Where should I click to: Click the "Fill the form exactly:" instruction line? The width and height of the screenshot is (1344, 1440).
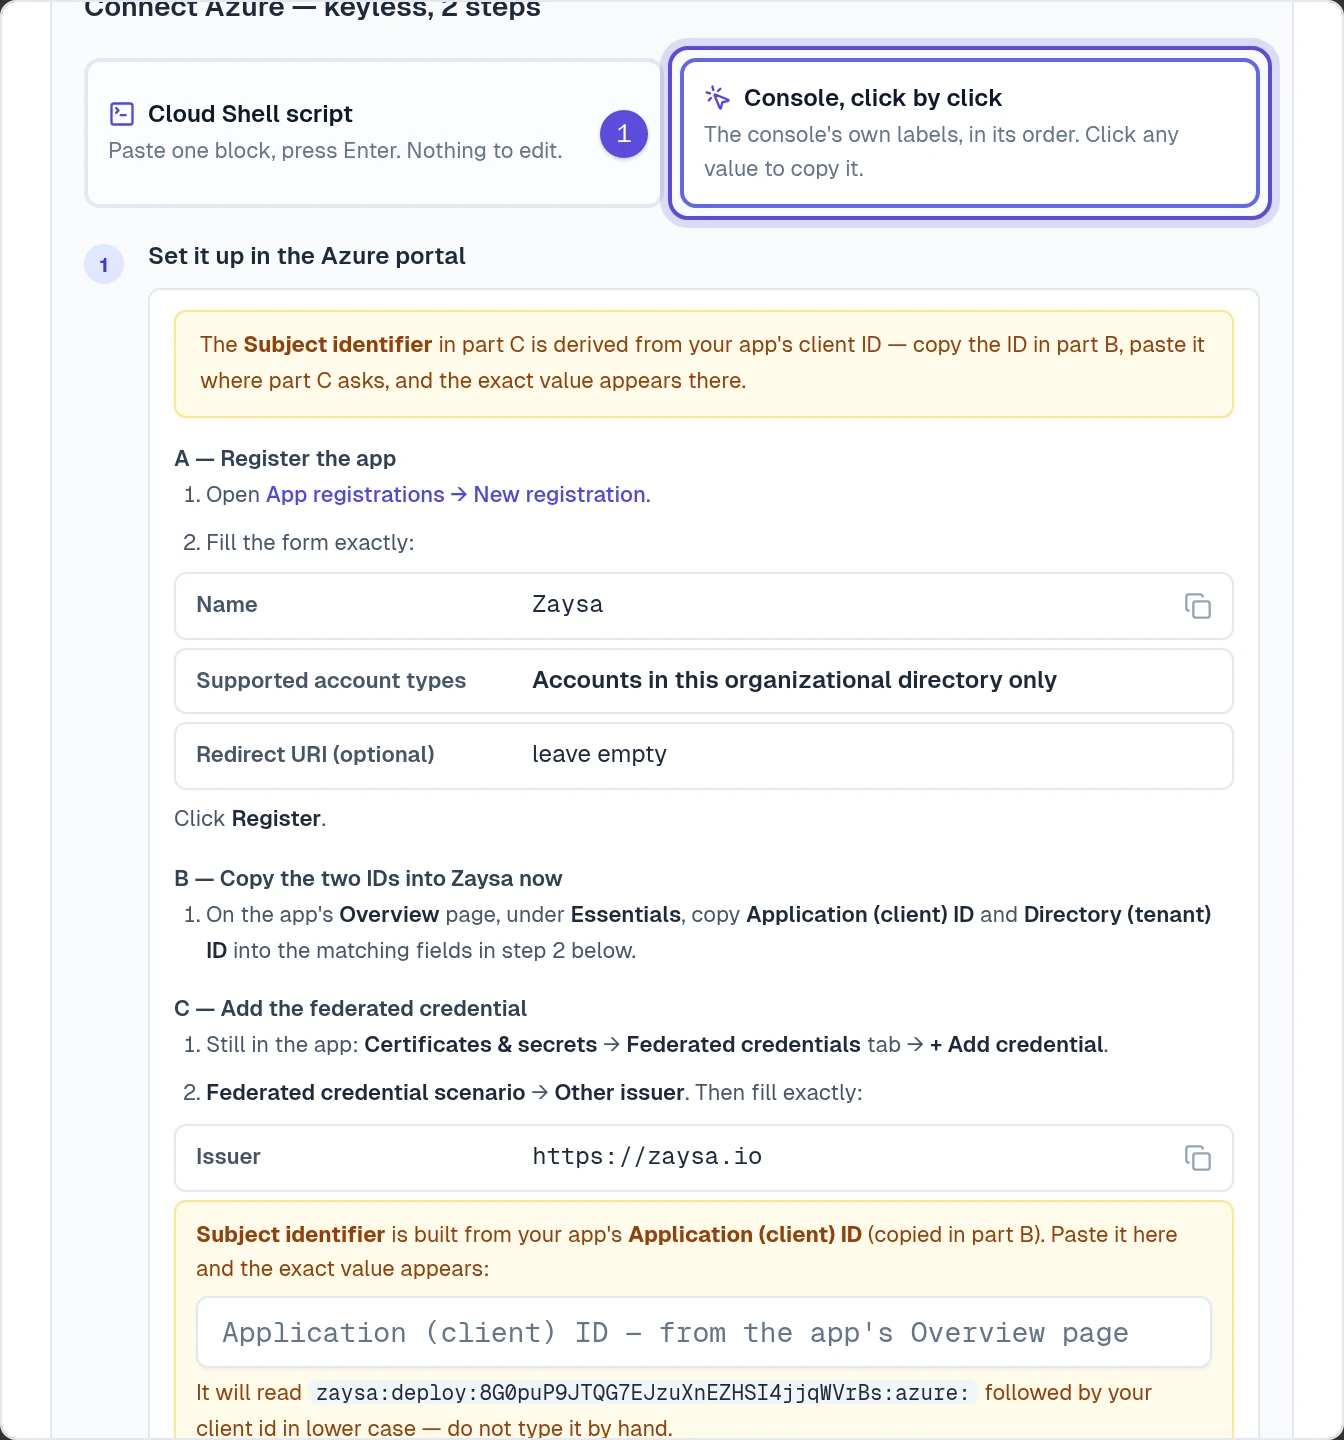310,542
